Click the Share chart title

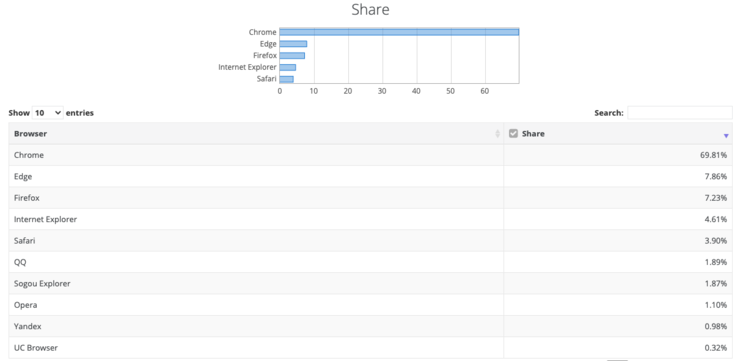[x=370, y=9]
